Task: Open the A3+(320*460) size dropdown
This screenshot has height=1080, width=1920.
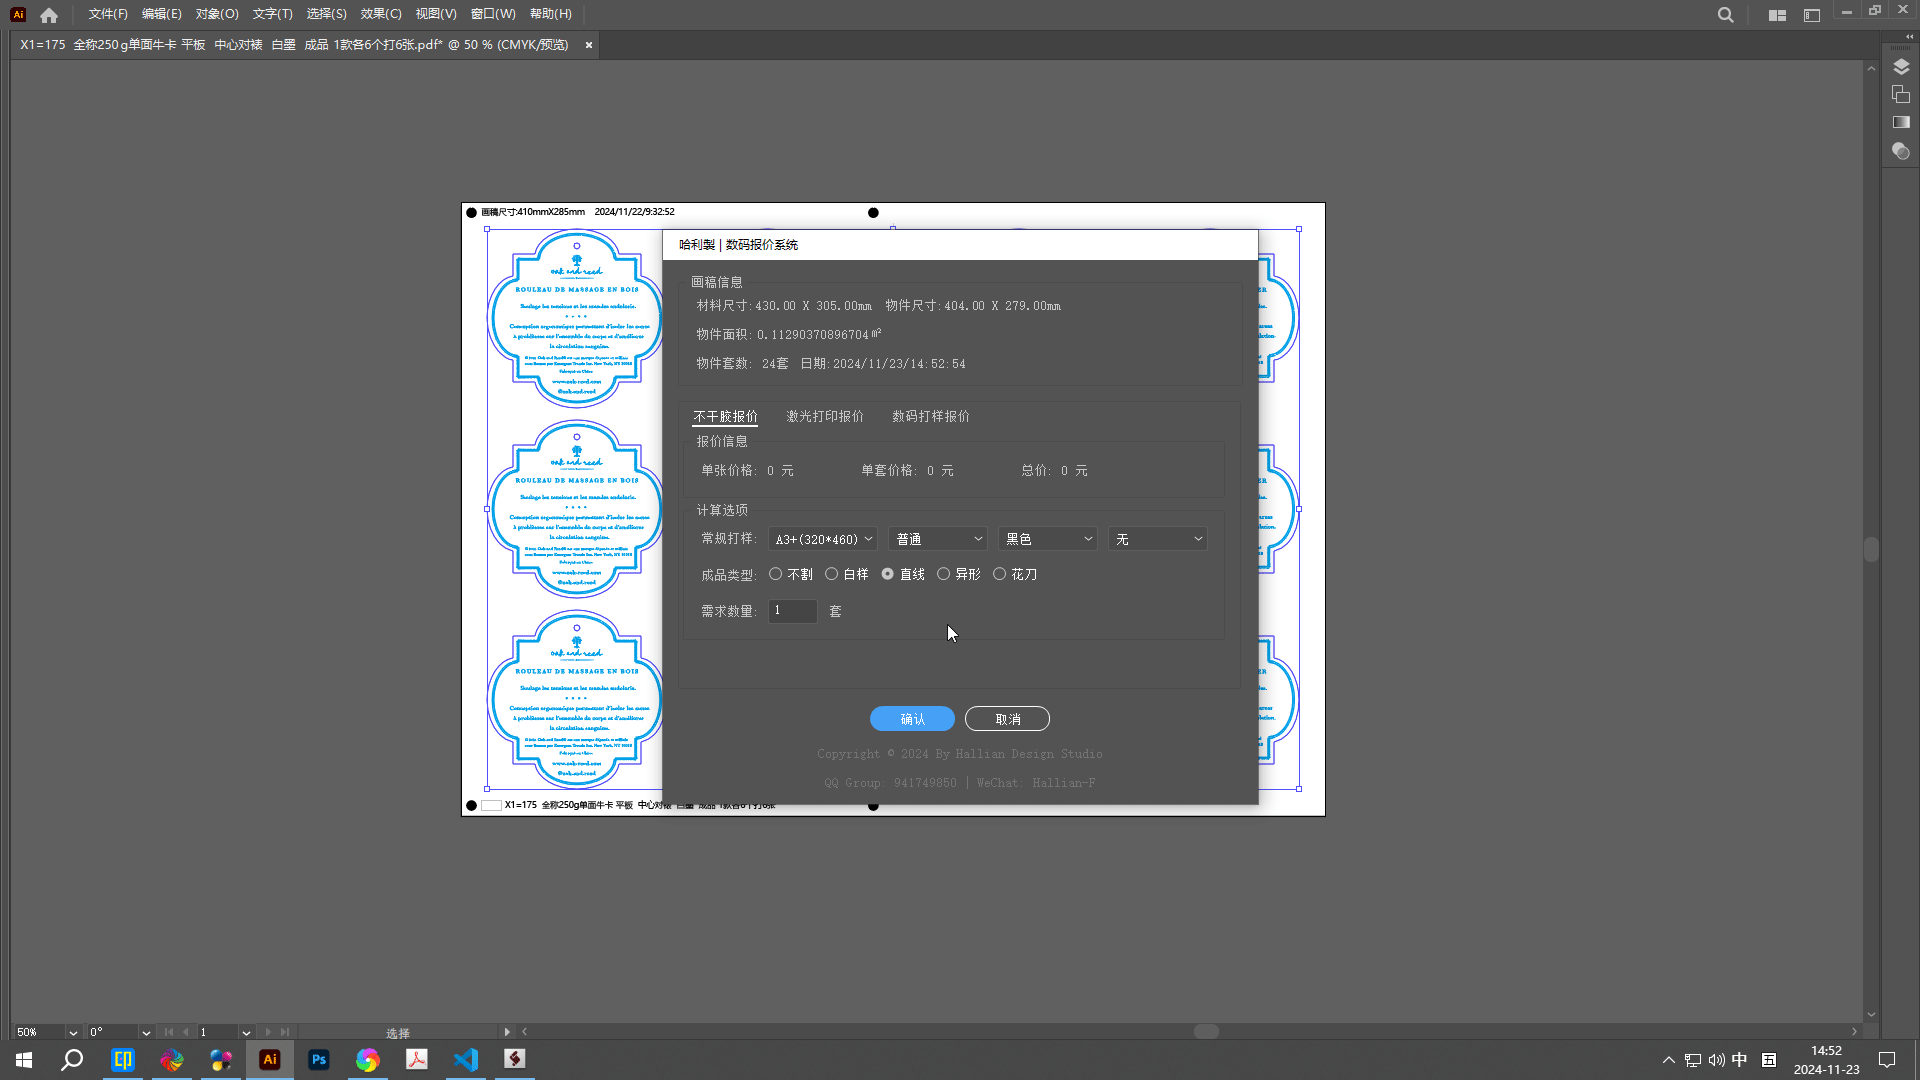Action: 822,539
